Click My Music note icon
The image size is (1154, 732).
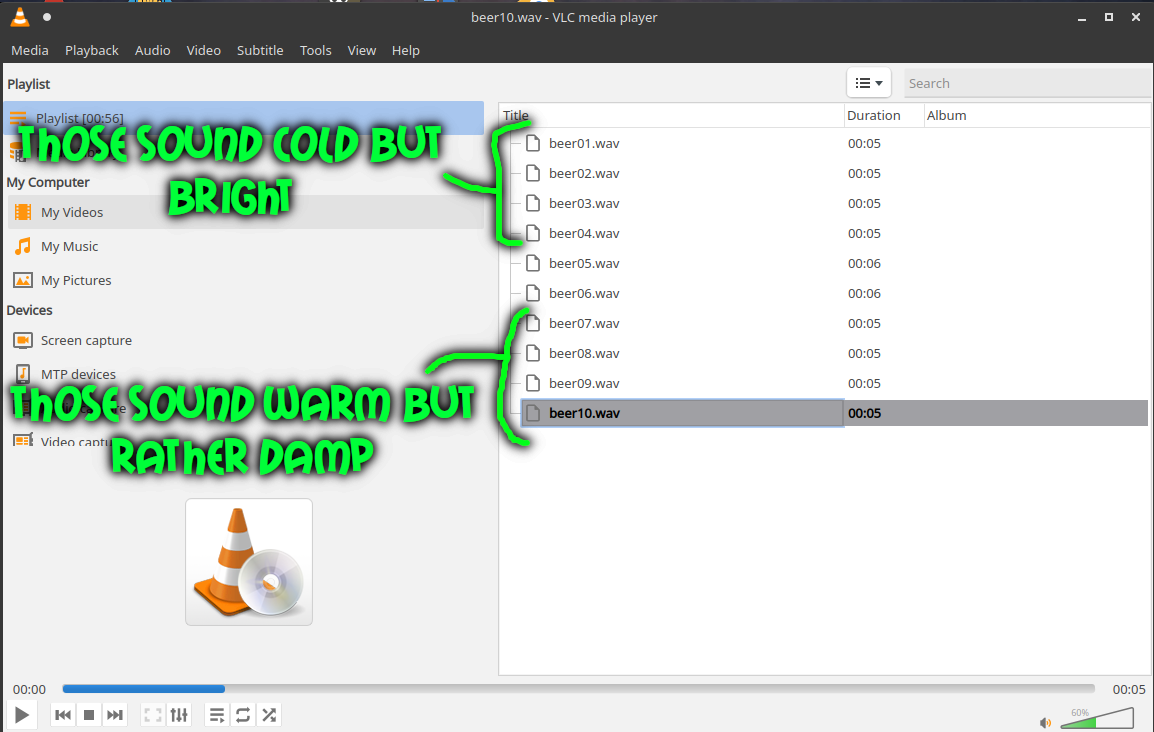[x=23, y=246]
